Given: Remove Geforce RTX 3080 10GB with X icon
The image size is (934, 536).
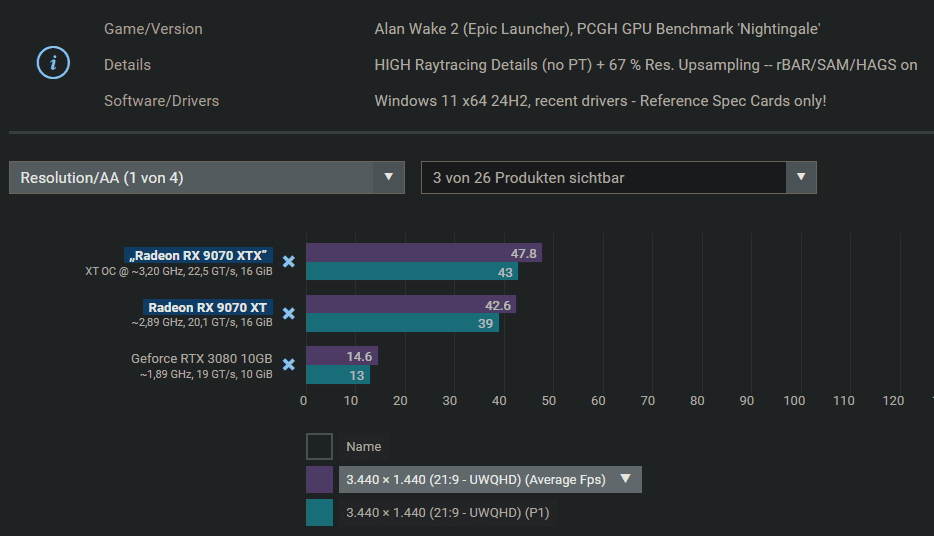Looking at the screenshot, I should [x=288, y=364].
